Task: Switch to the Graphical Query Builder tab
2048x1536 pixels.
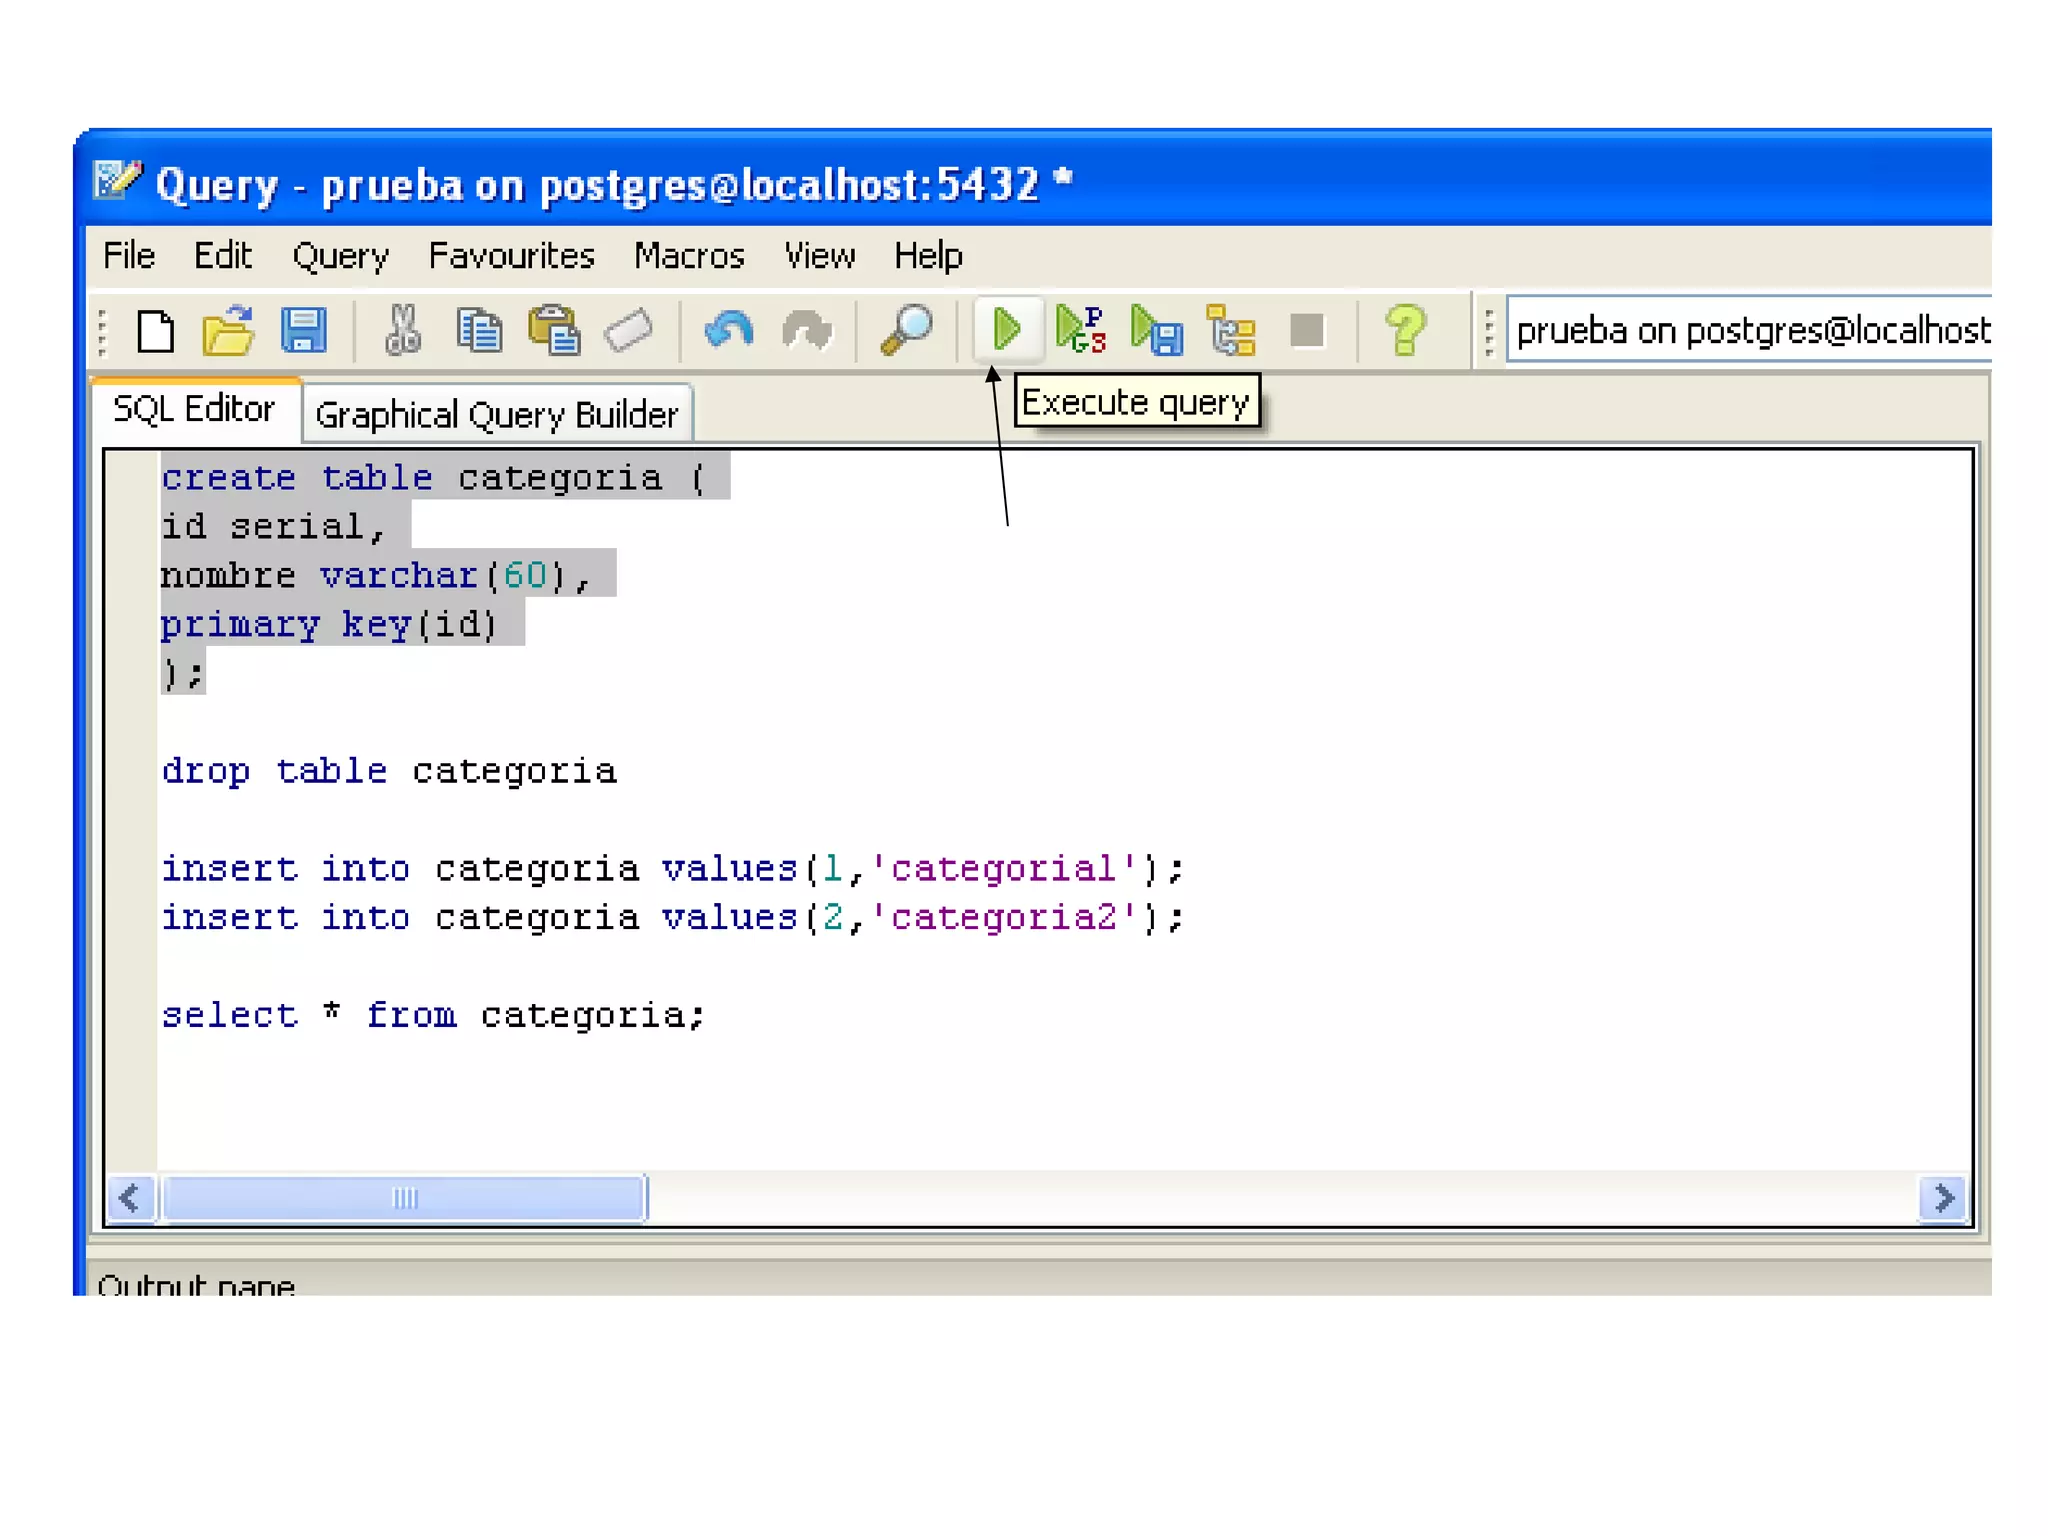Action: (496, 414)
